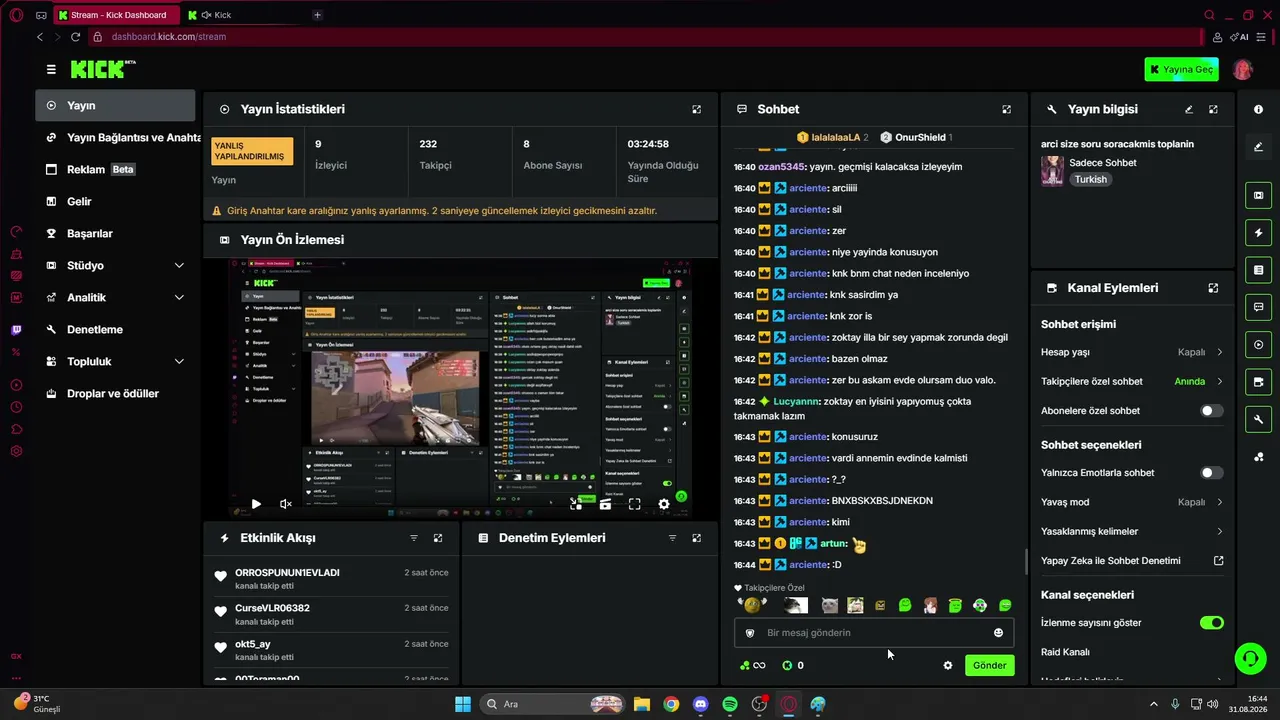
Task: Click the Bir mesaj gönderin input field
Action: click(x=874, y=633)
